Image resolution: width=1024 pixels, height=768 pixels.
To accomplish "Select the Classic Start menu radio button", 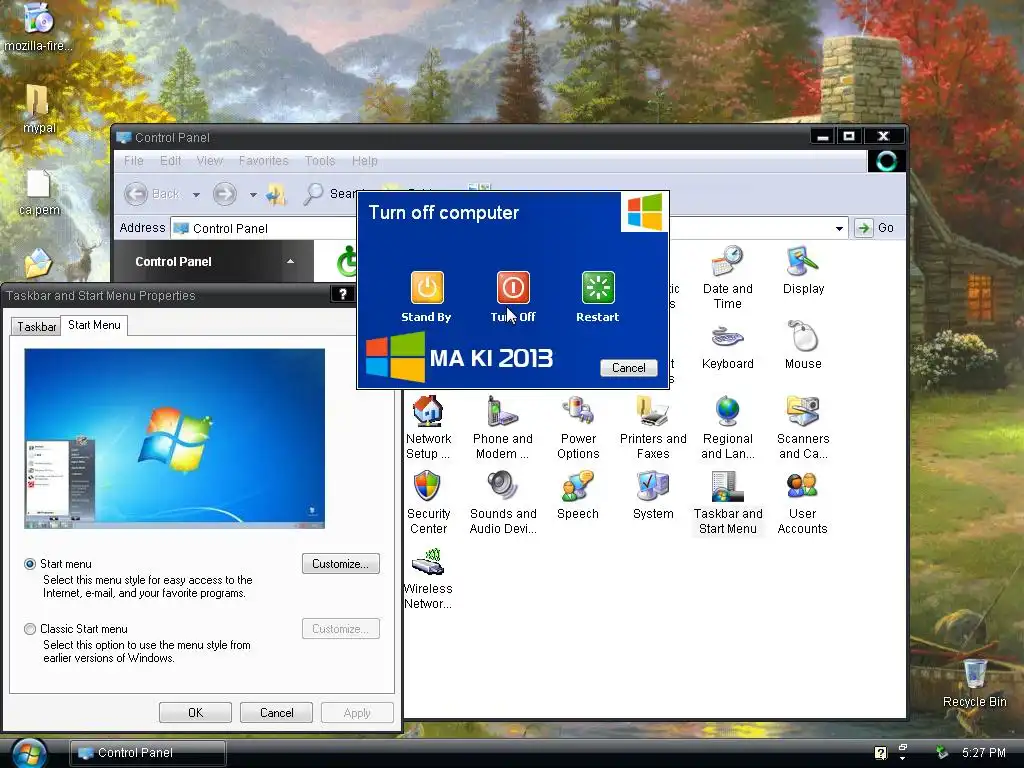I will pyautogui.click(x=30, y=629).
